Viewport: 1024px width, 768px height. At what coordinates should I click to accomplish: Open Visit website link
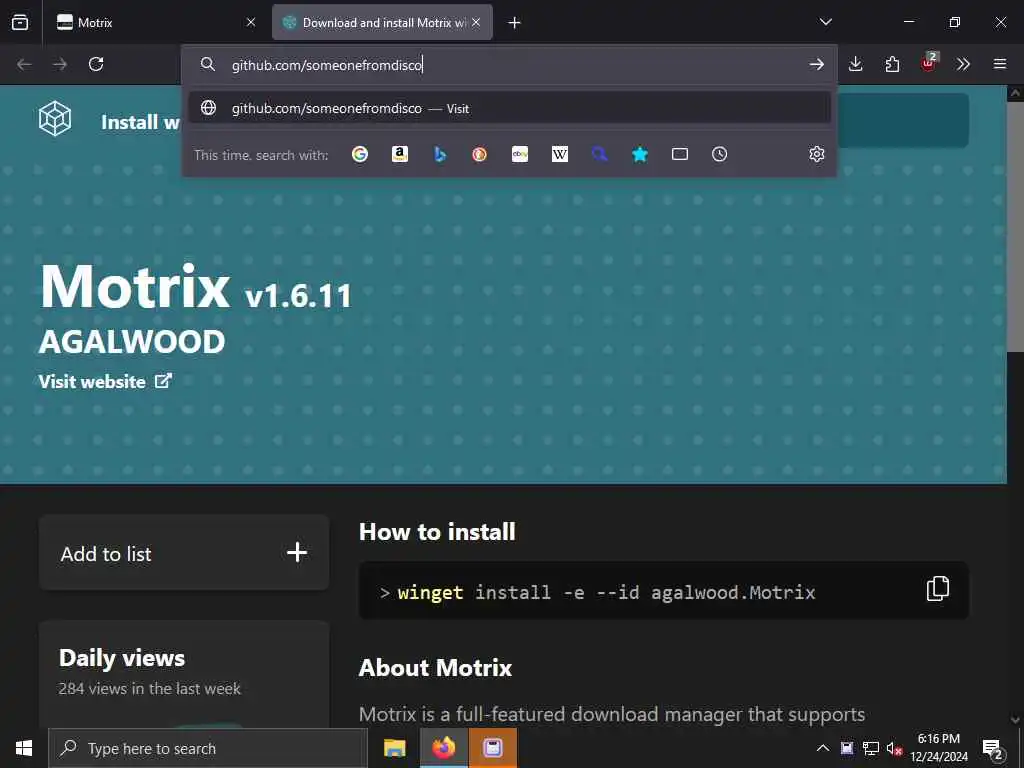105,381
